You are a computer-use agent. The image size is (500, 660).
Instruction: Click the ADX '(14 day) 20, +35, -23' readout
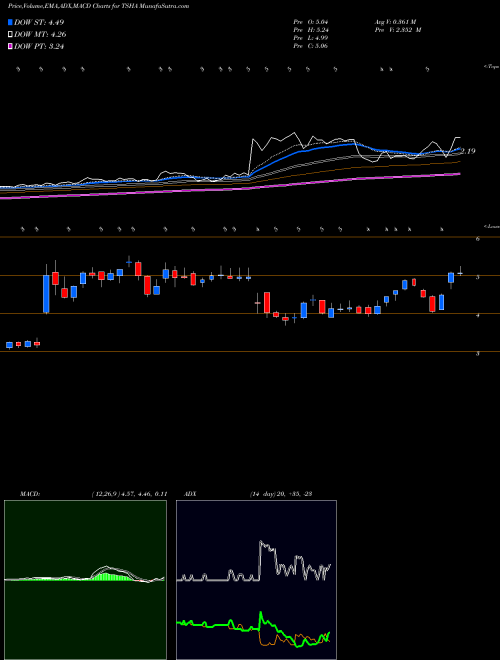[x=280, y=494]
